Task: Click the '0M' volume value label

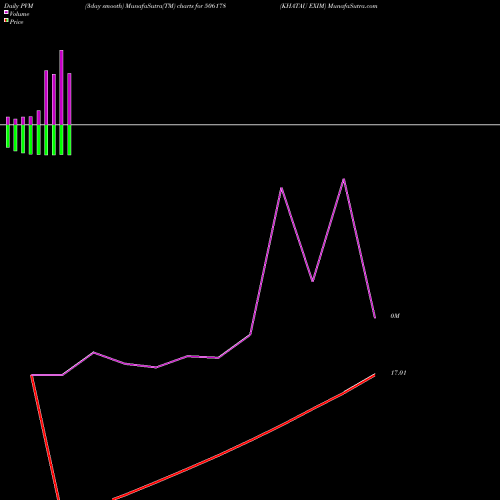Action: click(x=395, y=316)
